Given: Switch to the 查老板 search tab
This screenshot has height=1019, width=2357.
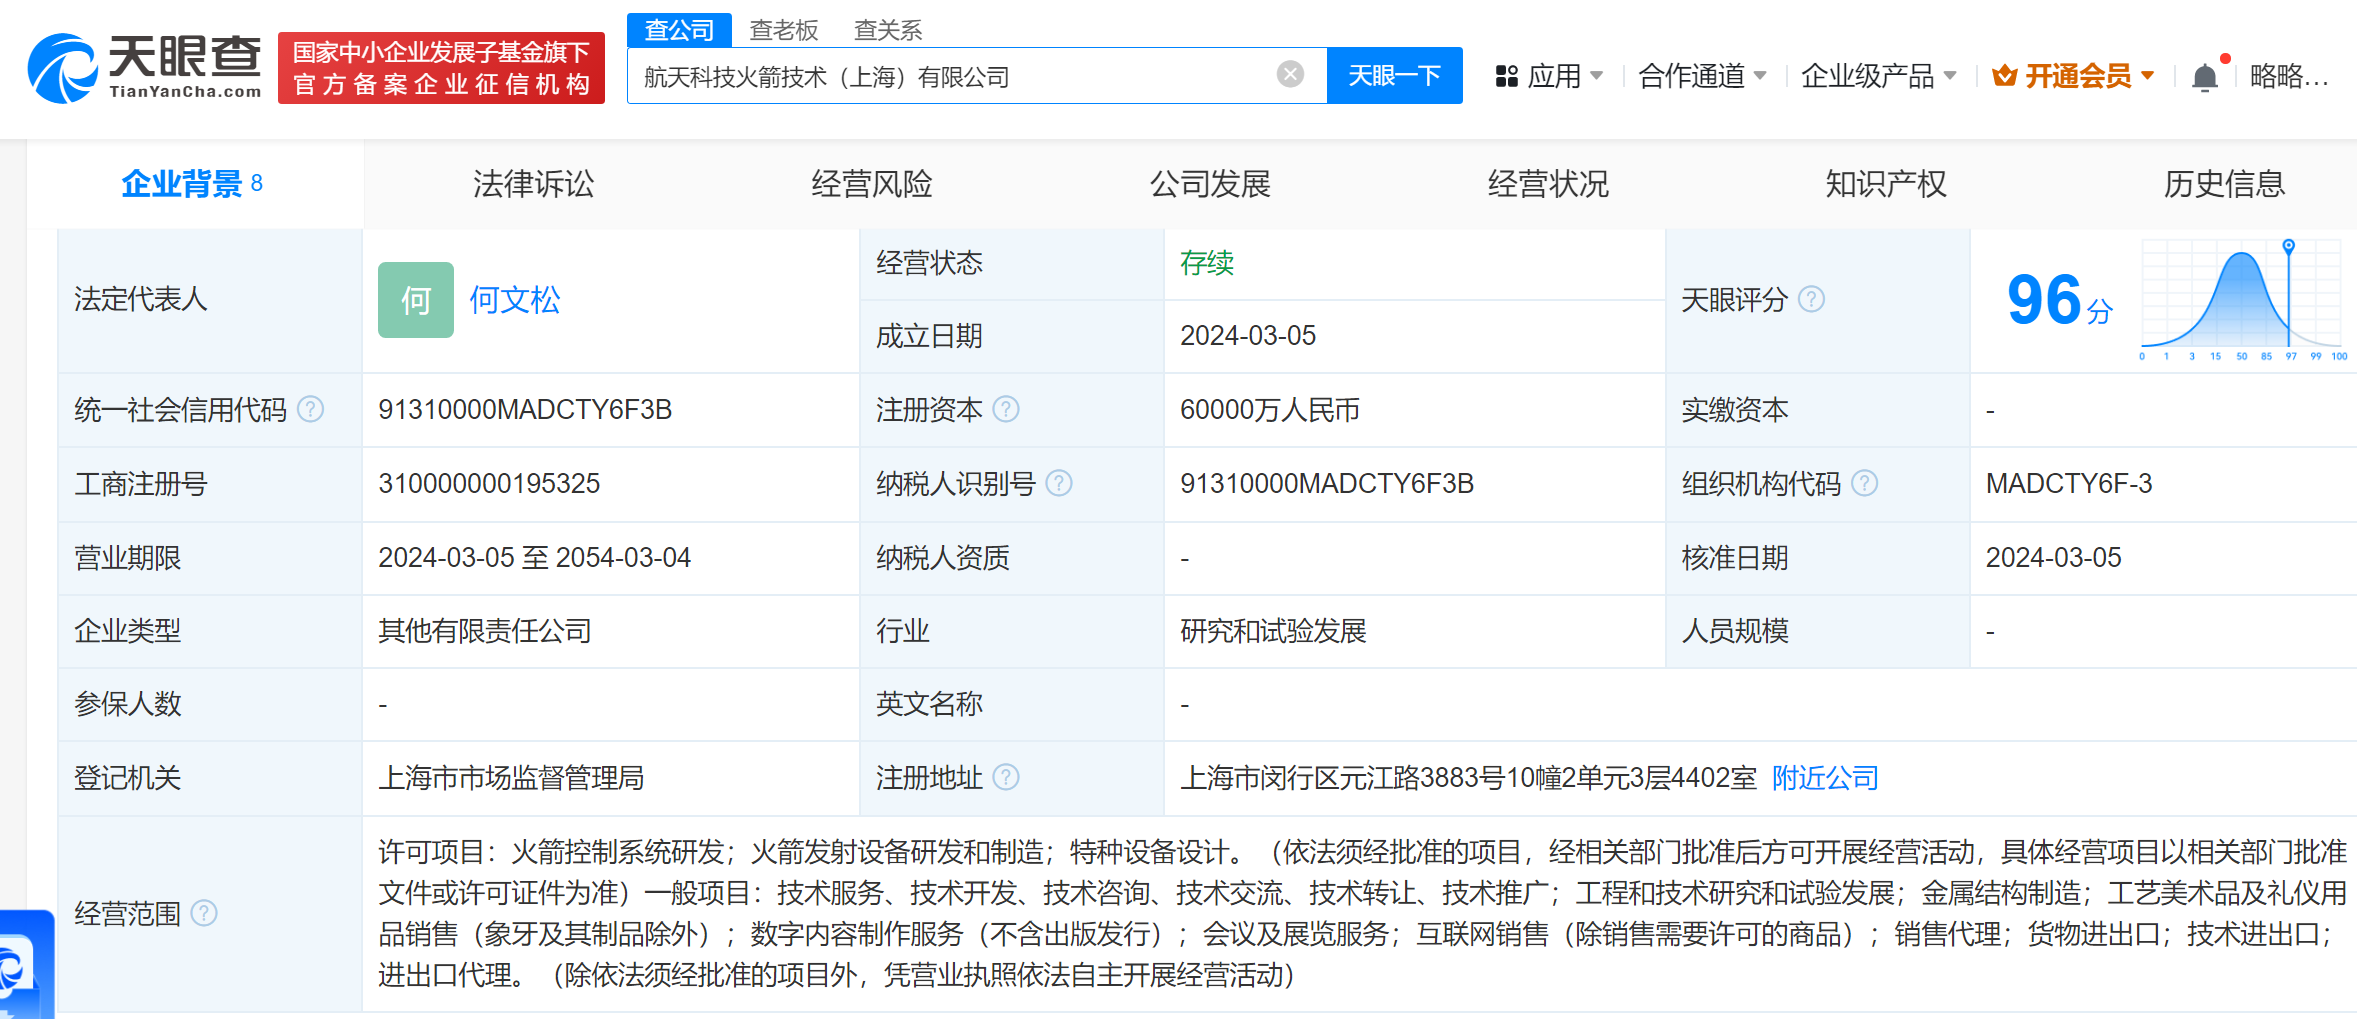Looking at the screenshot, I should point(784,30).
